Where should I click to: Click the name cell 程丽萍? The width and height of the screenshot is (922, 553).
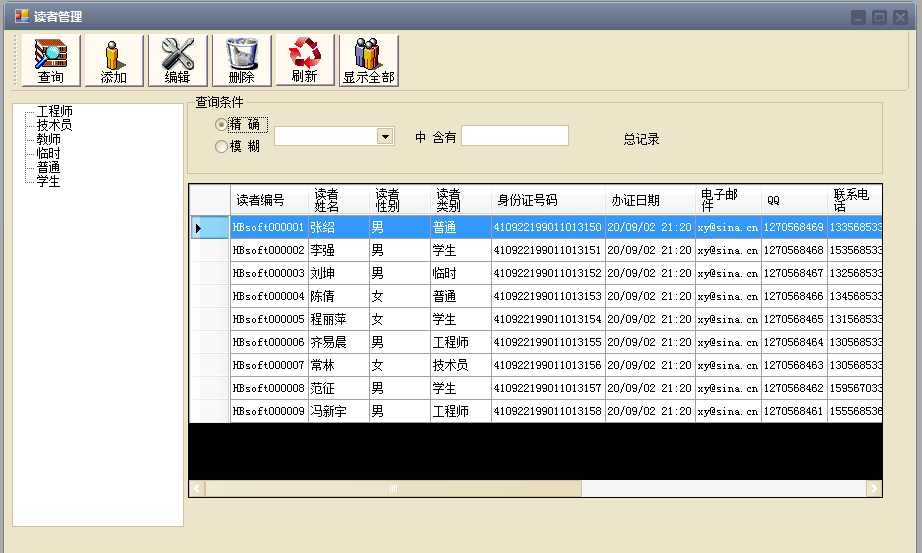point(339,319)
